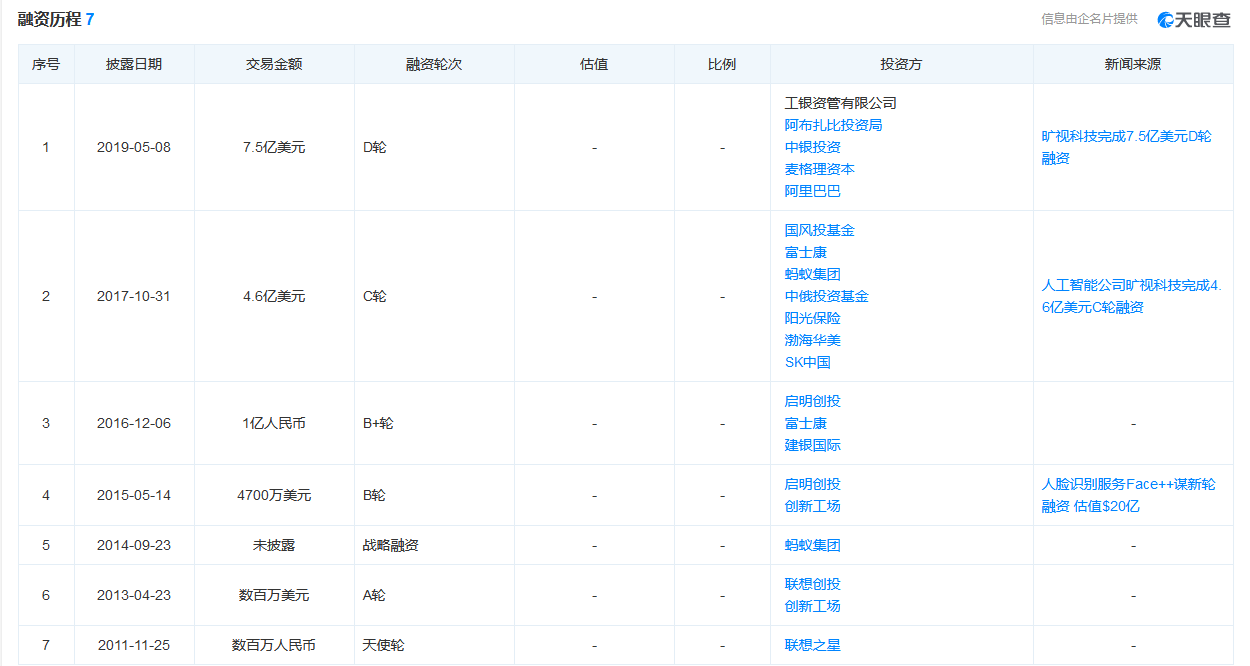
Task: Click the 融资轮次 column header
Action: (x=434, y=64)
